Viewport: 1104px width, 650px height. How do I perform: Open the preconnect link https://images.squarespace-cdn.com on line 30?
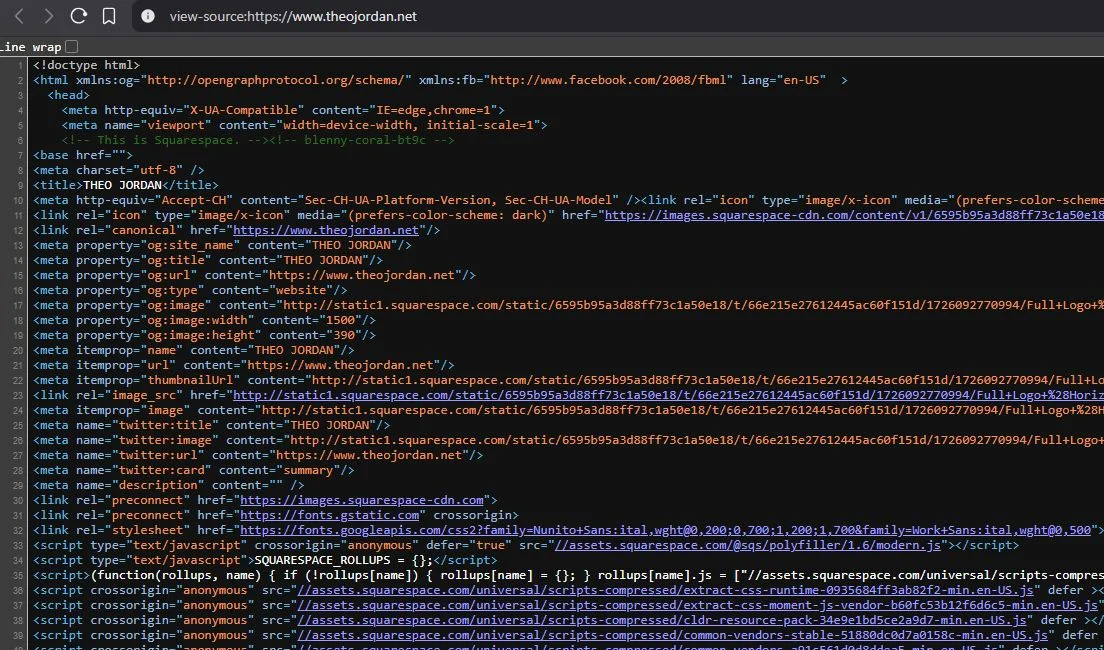pyautogui.click(x=362, y=500)
